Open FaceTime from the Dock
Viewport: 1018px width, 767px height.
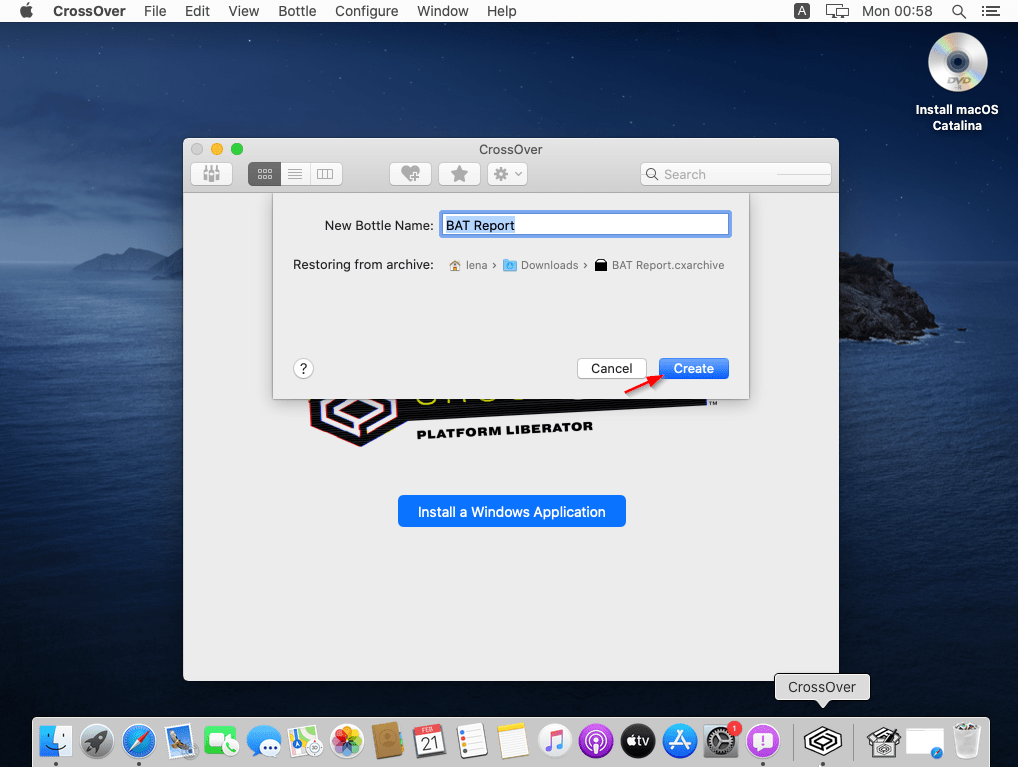coord(222,741)
